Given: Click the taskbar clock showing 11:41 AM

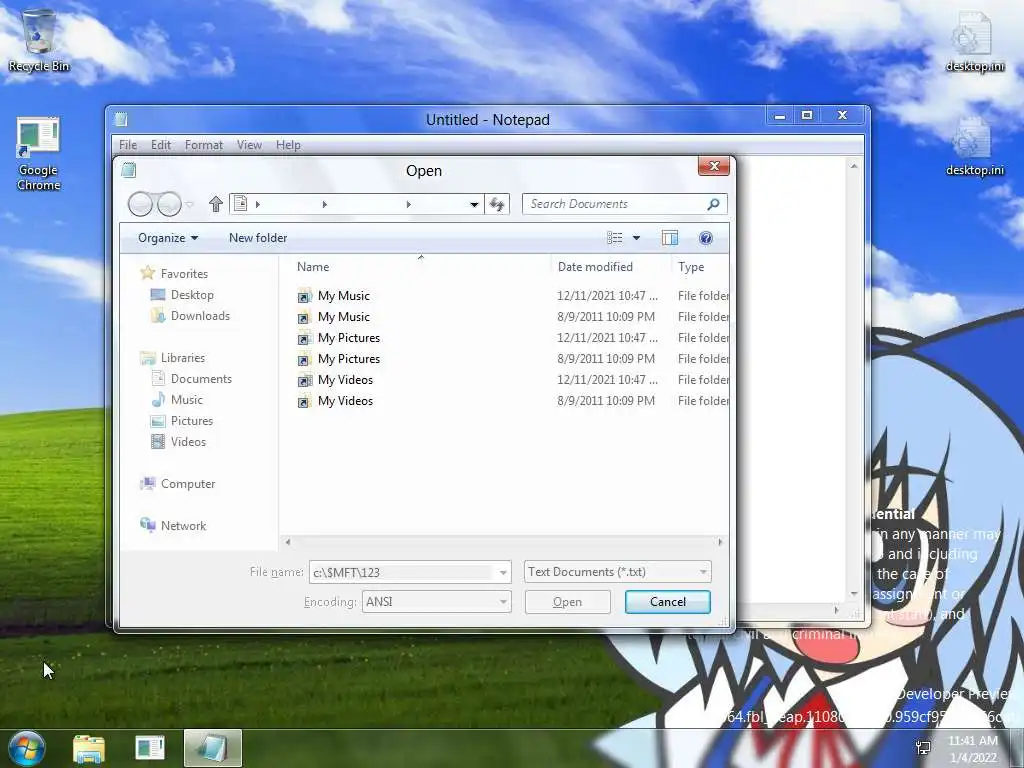Looking at the screenshot, I should (x=973, y=748).
